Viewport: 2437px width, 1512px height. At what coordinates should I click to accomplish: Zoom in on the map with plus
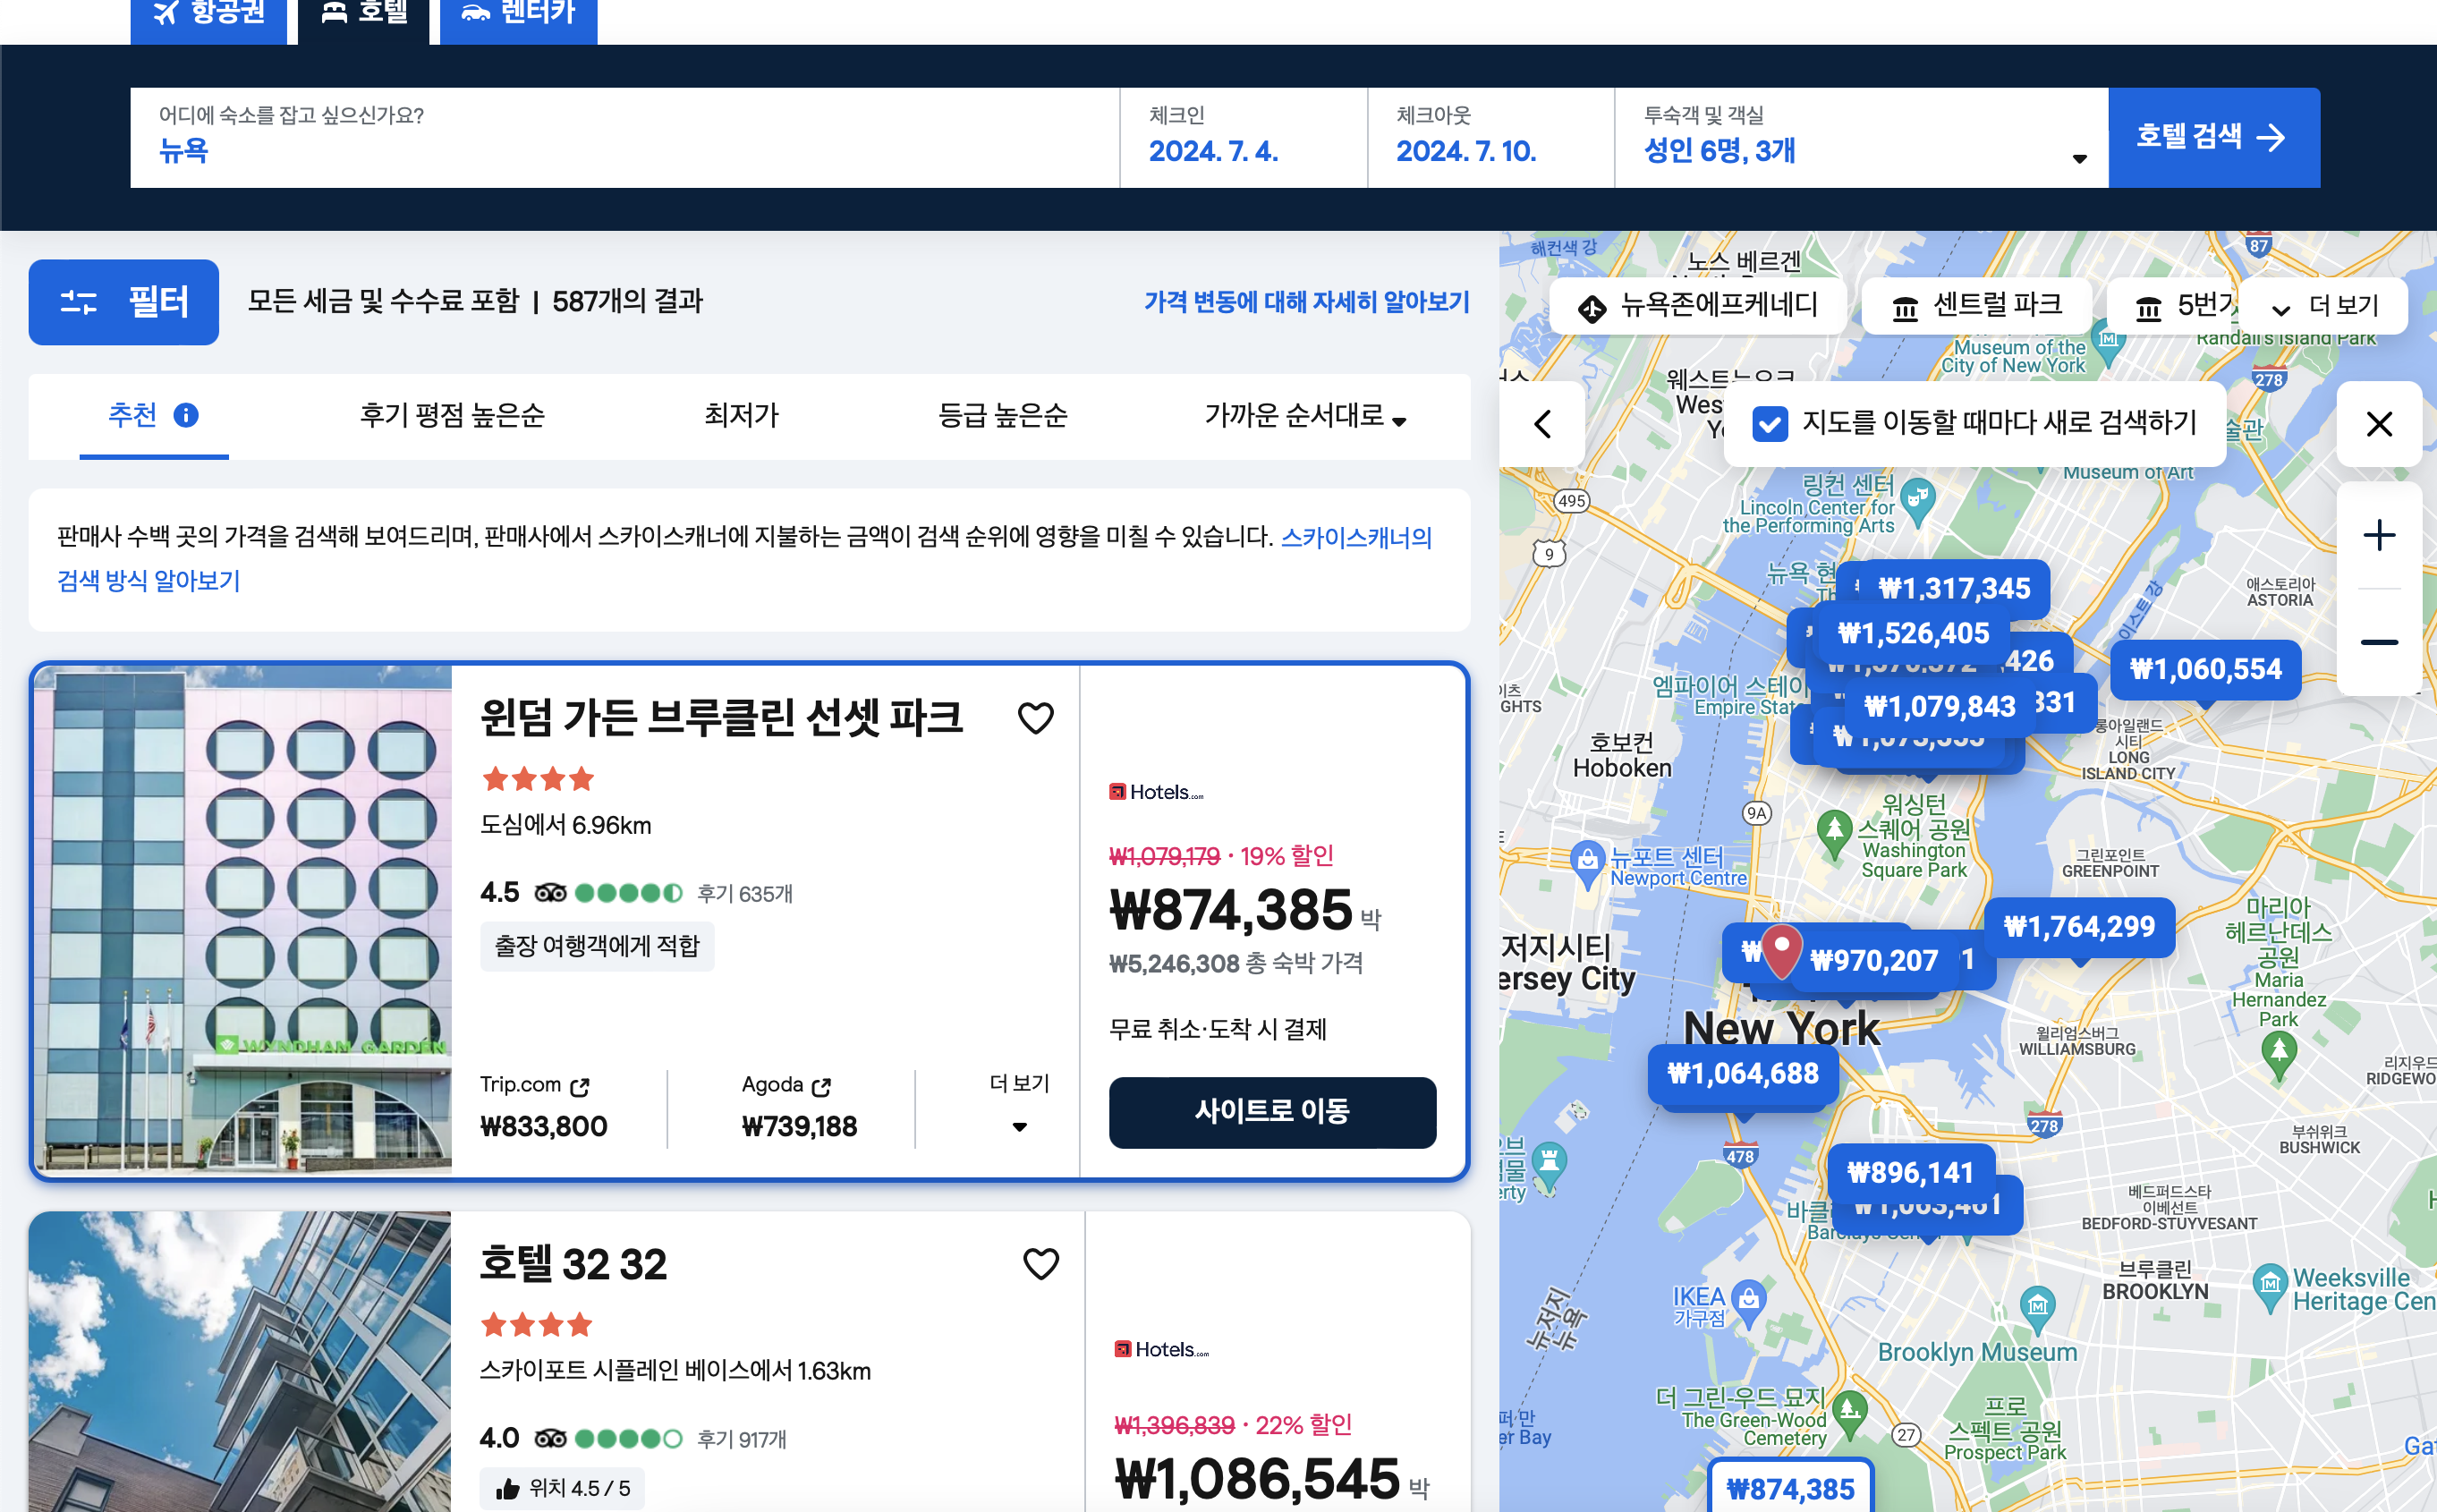pos(2379,535)
